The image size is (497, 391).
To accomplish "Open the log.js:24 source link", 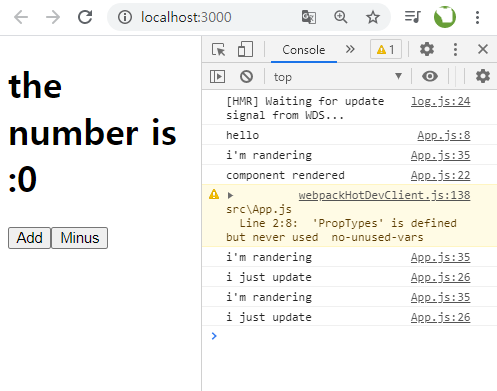I will point(440,101).
